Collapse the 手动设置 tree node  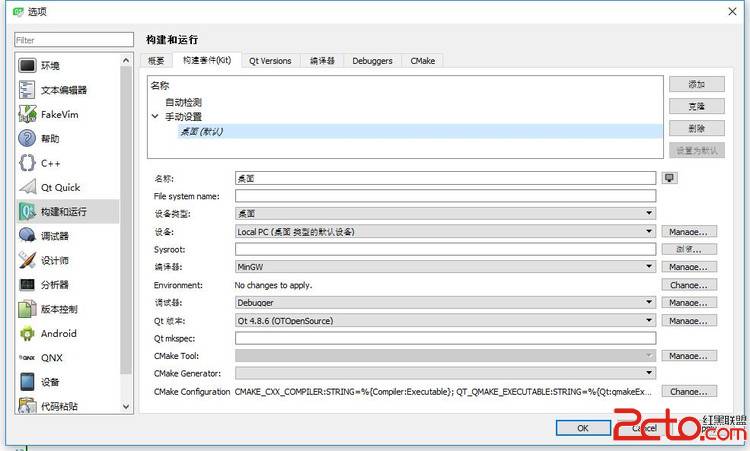pyautogui.click(x=155, y=116)
